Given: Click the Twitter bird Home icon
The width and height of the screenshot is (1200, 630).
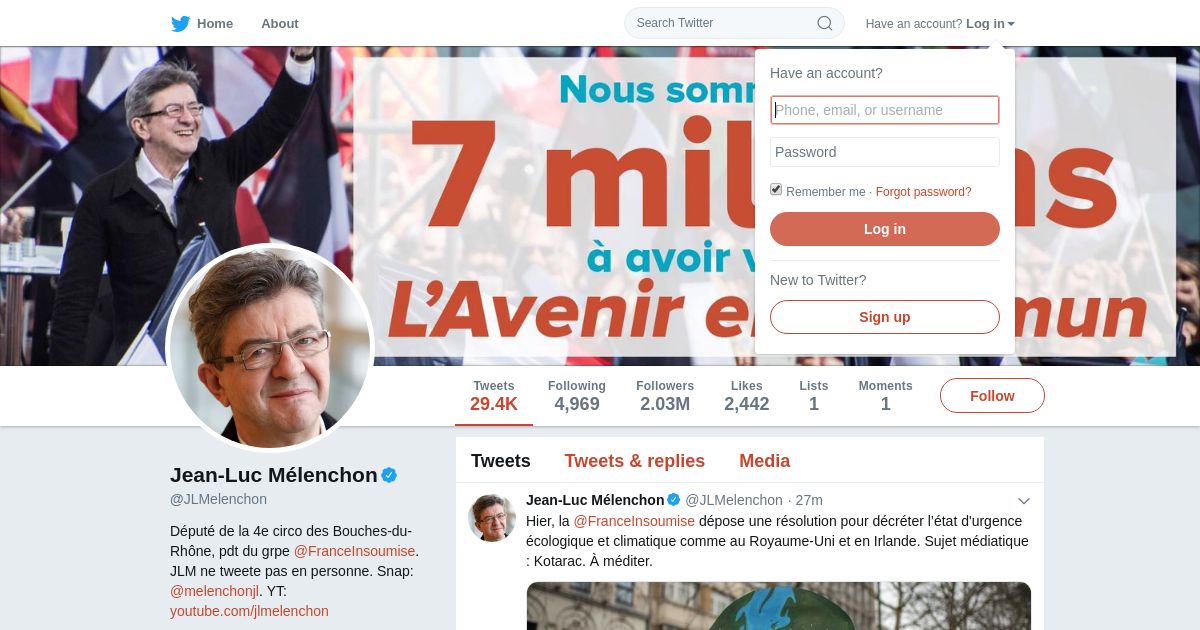Looking at the screenshot, I should 180,24.
